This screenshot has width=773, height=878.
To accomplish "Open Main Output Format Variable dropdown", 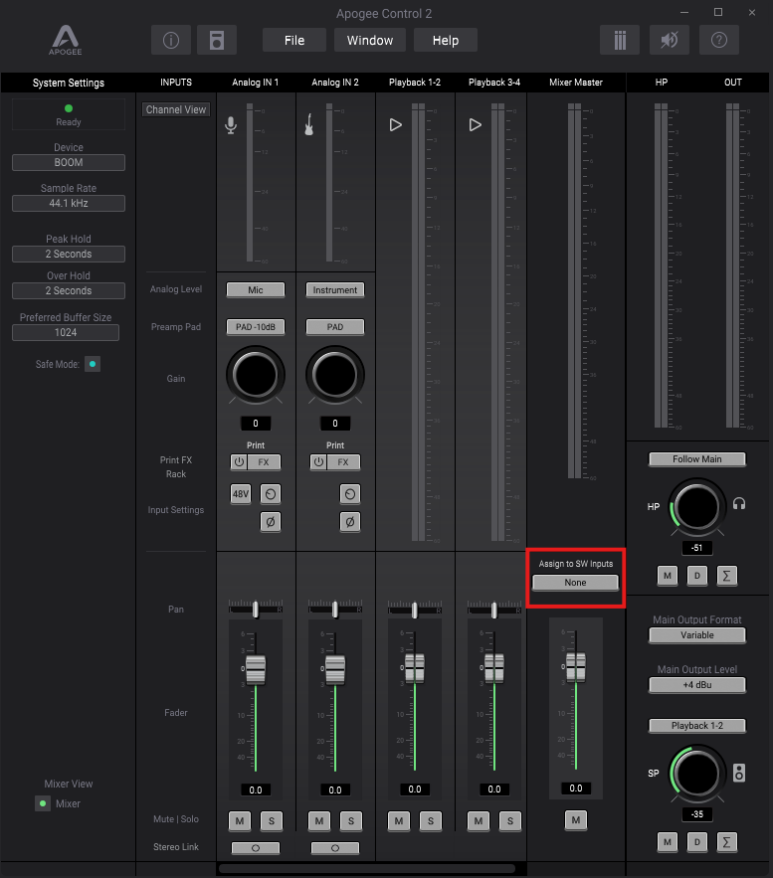I will pos(697,635).
